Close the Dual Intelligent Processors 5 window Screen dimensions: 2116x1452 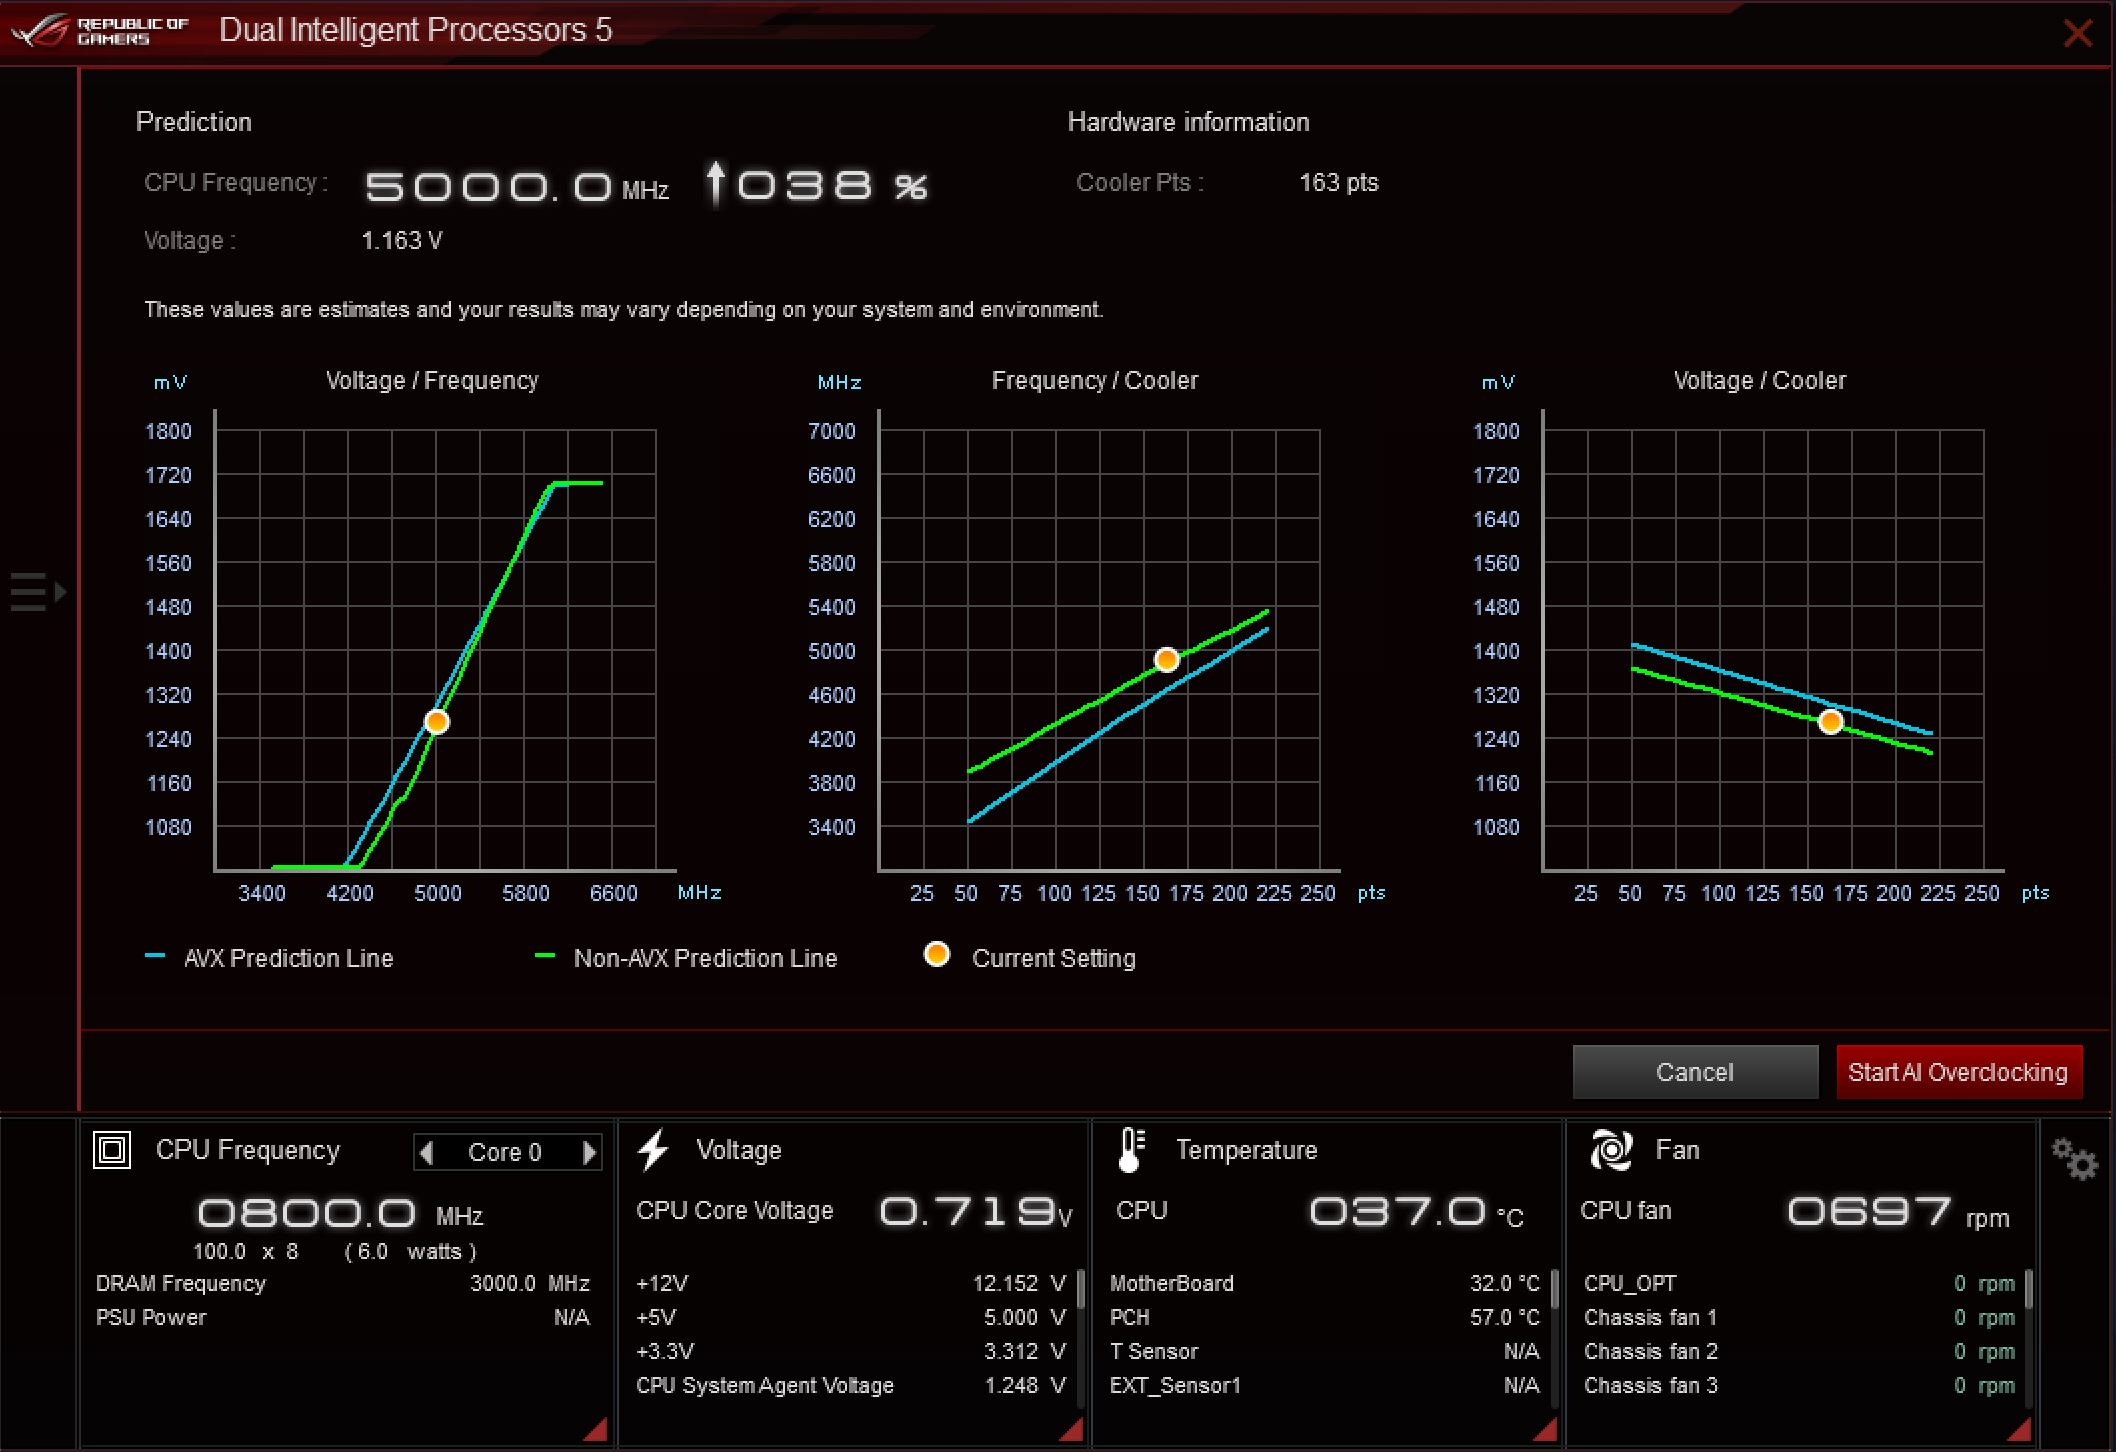[x=2078, y=33]
